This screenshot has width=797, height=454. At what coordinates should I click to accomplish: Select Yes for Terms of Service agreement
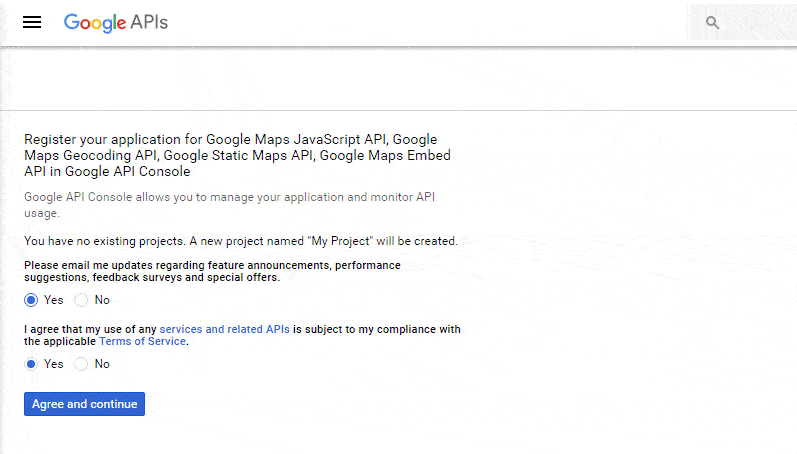tap(31, 364)
